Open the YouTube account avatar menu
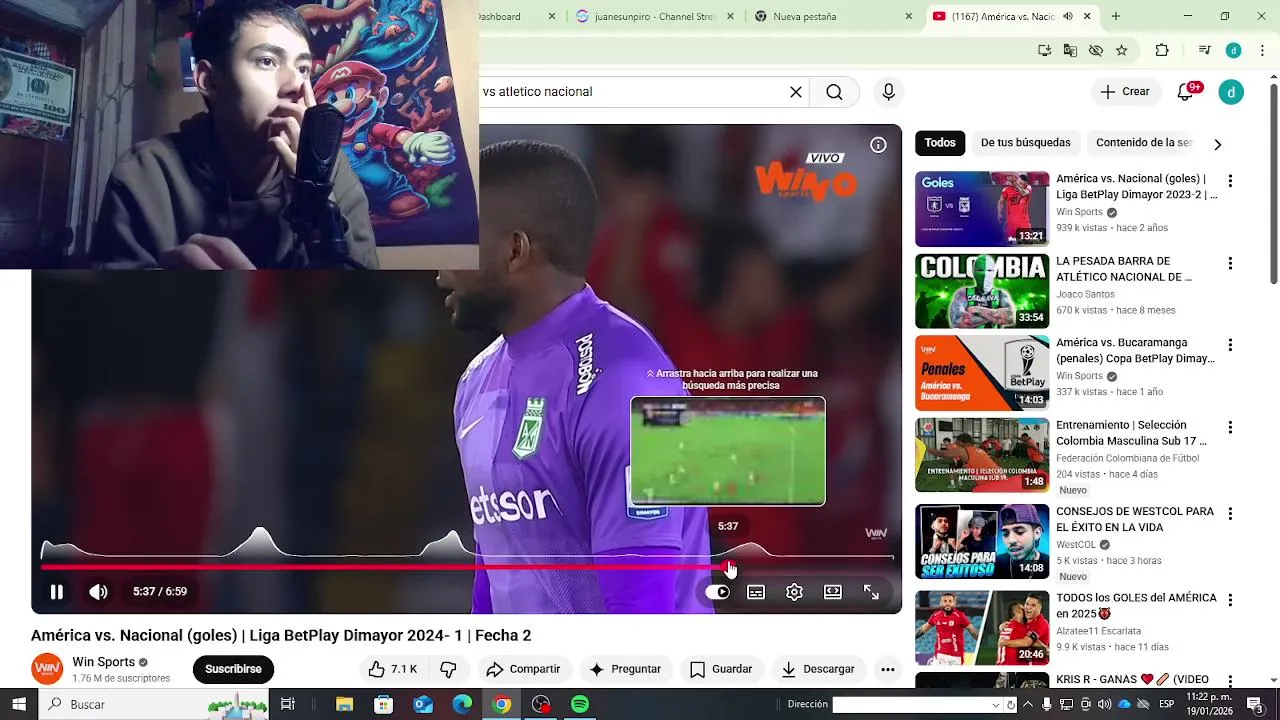1280x720 pixels. (x=1231, y=92)
